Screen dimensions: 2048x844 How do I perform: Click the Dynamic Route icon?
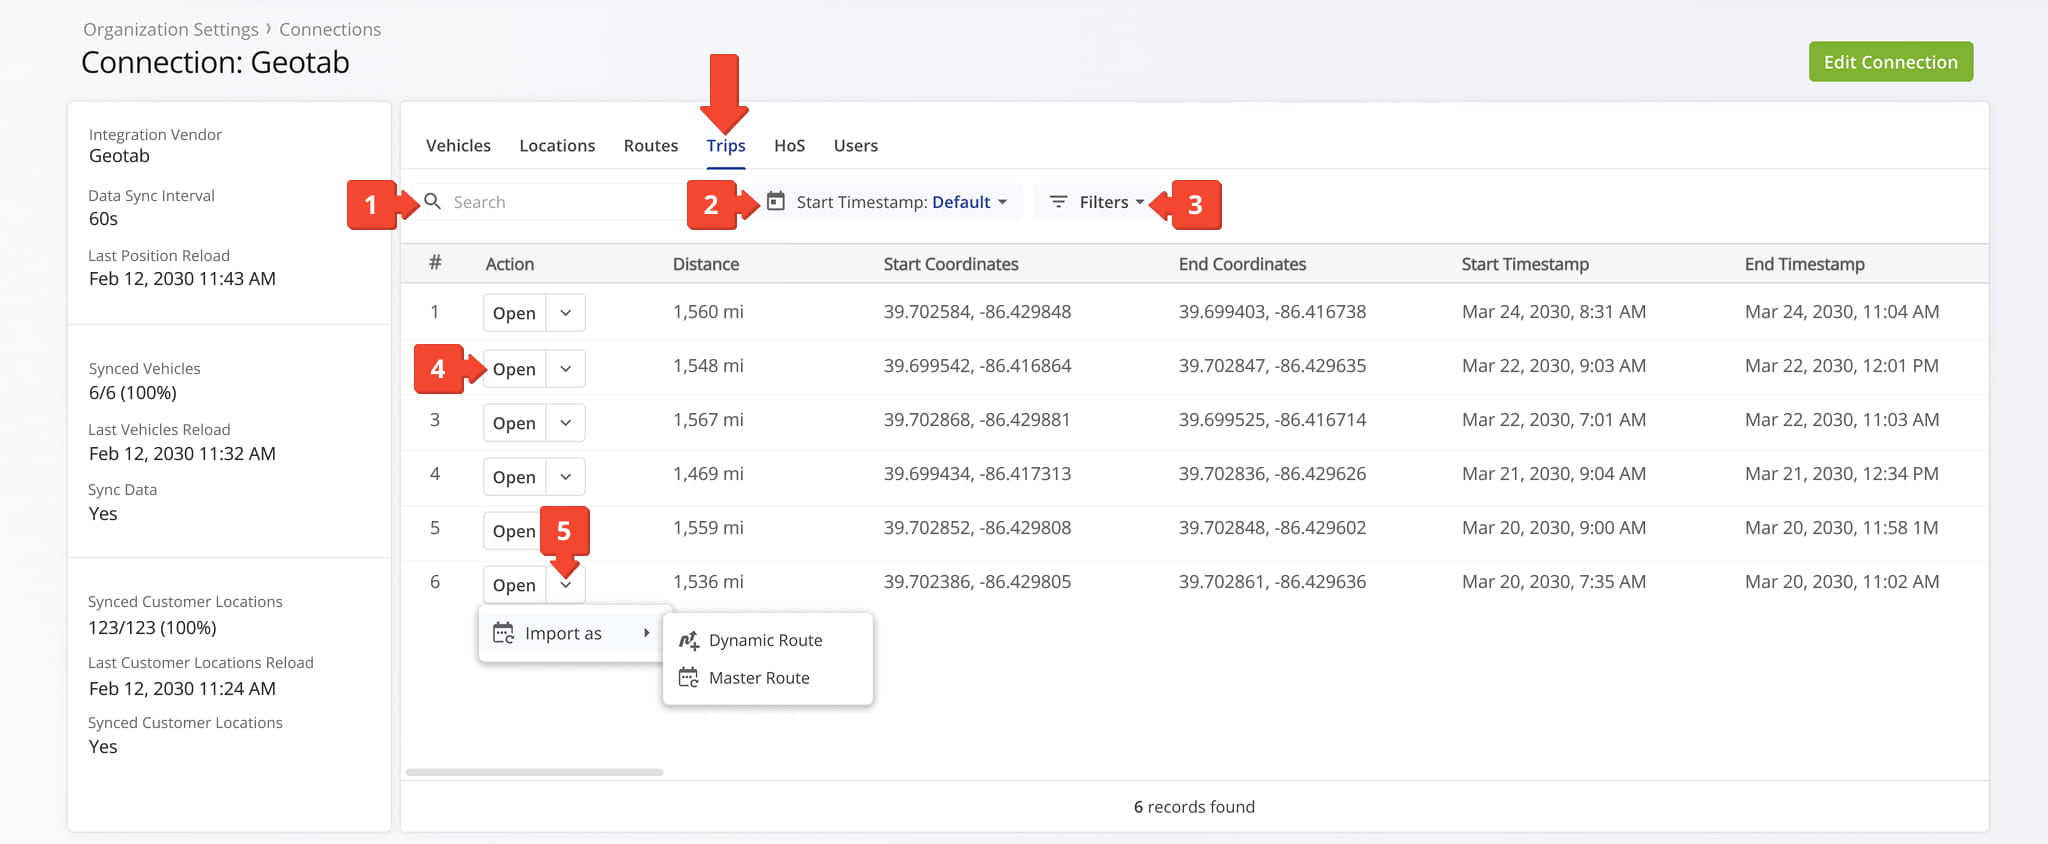(x=689, y=641)
